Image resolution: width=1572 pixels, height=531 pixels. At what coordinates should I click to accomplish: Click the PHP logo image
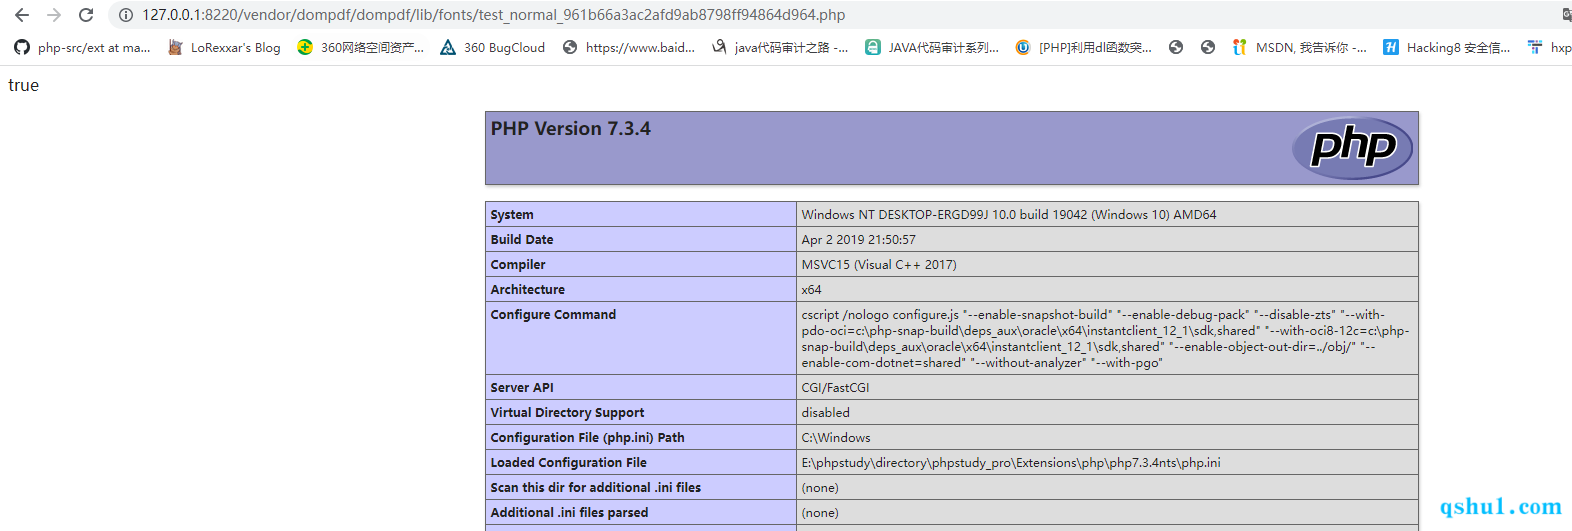(1352, 148)
